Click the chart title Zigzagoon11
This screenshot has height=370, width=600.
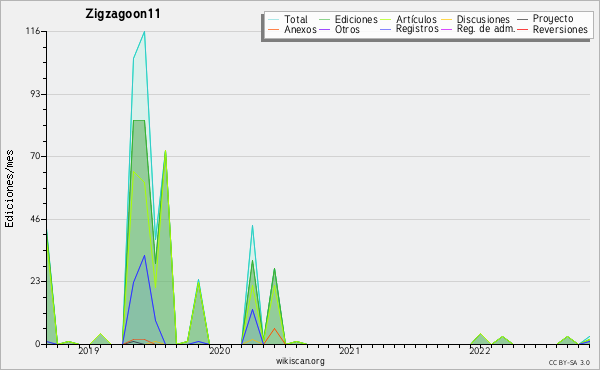point(123,14)
